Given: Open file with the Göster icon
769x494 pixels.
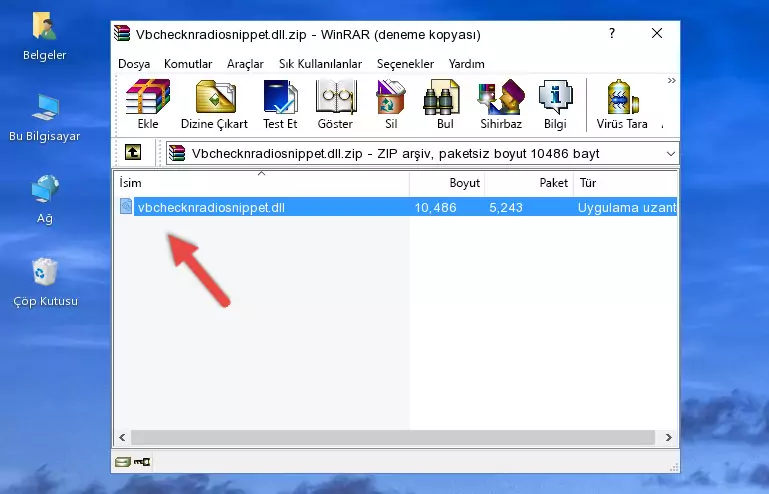Looking at the screenshot, I should pos(335,104).
